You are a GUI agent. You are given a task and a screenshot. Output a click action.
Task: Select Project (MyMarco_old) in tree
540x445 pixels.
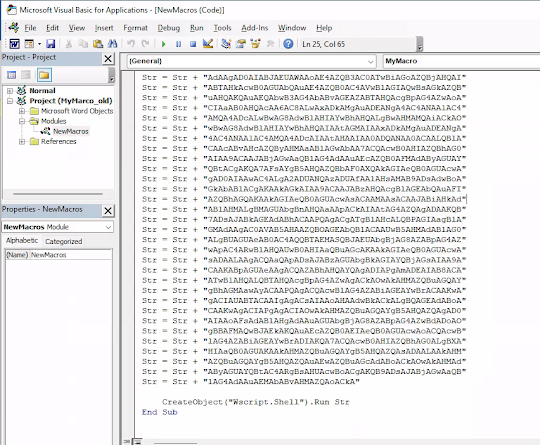coord(71,101)
